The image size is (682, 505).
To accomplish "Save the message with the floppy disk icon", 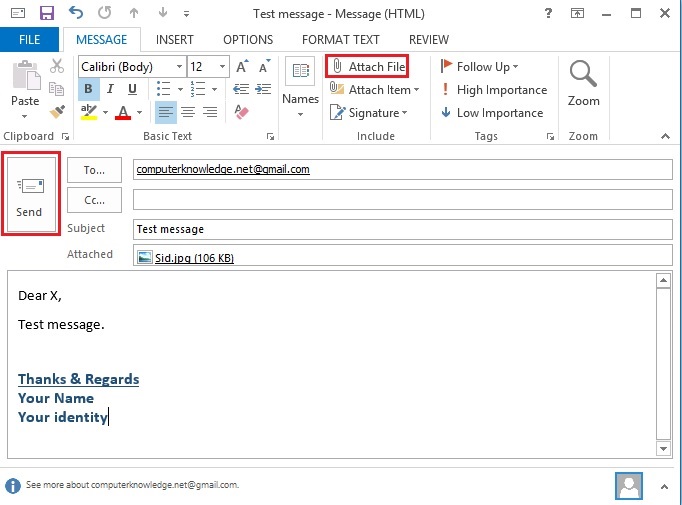I will pos(47,13).
